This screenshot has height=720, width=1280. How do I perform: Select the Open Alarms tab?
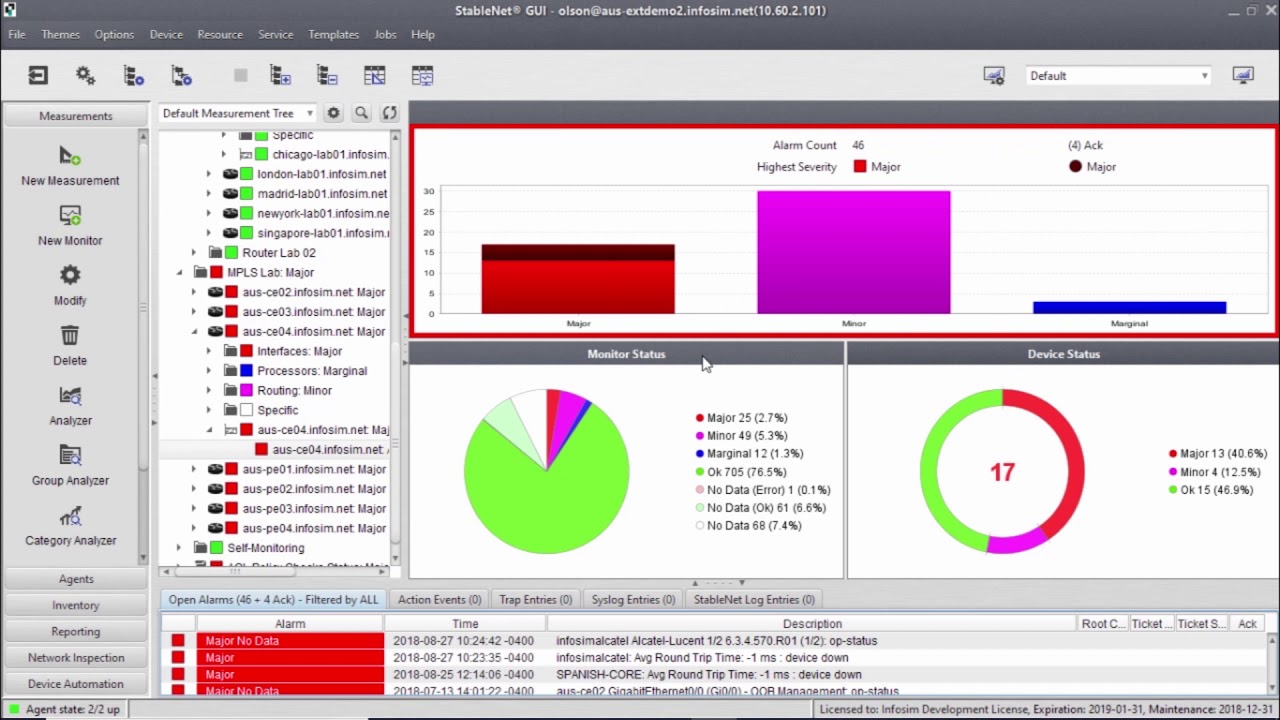click(x=273, y=600)
